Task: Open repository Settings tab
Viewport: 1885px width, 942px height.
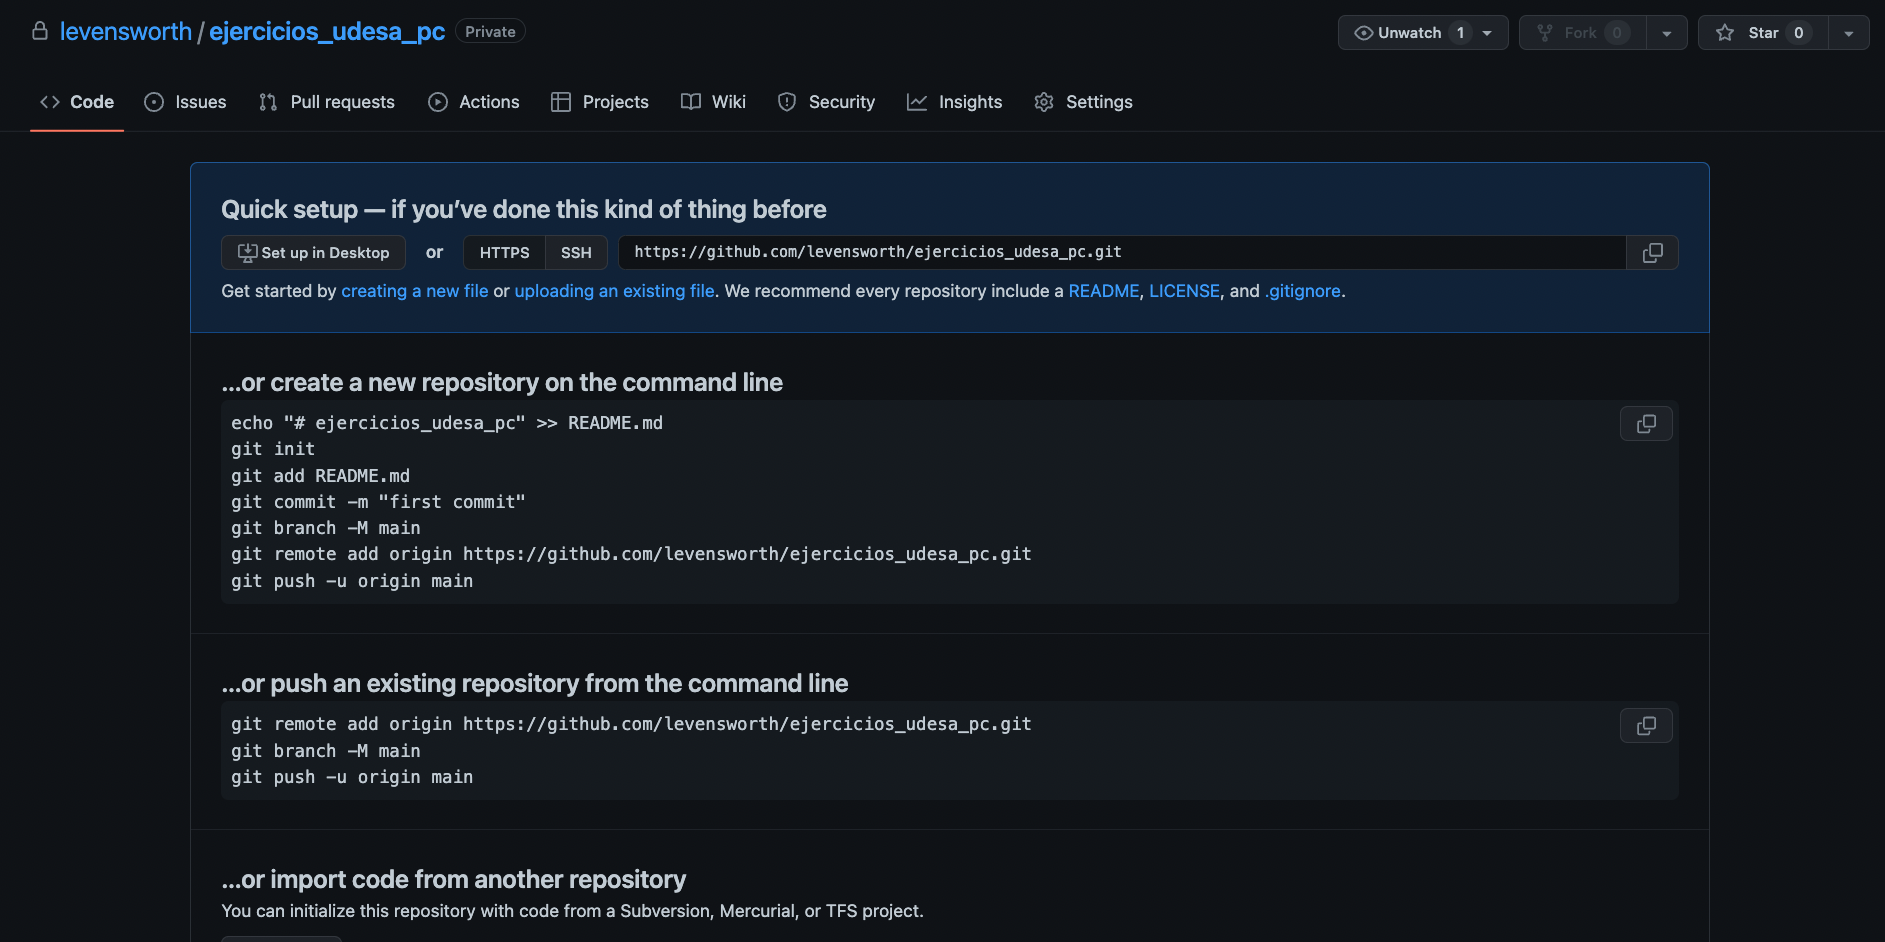Action: (1083, 102)
